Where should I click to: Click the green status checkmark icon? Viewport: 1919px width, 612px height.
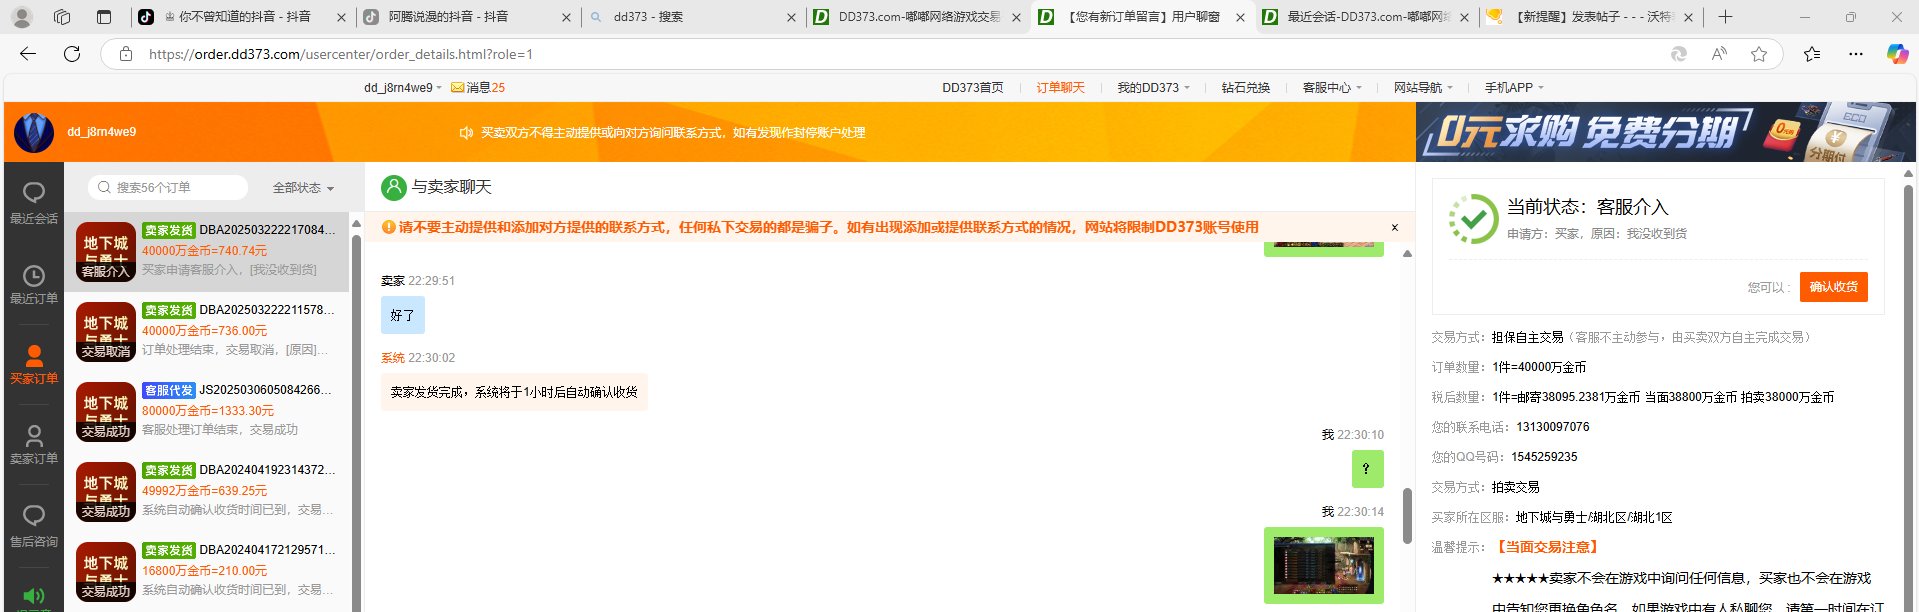[1473, 219]
